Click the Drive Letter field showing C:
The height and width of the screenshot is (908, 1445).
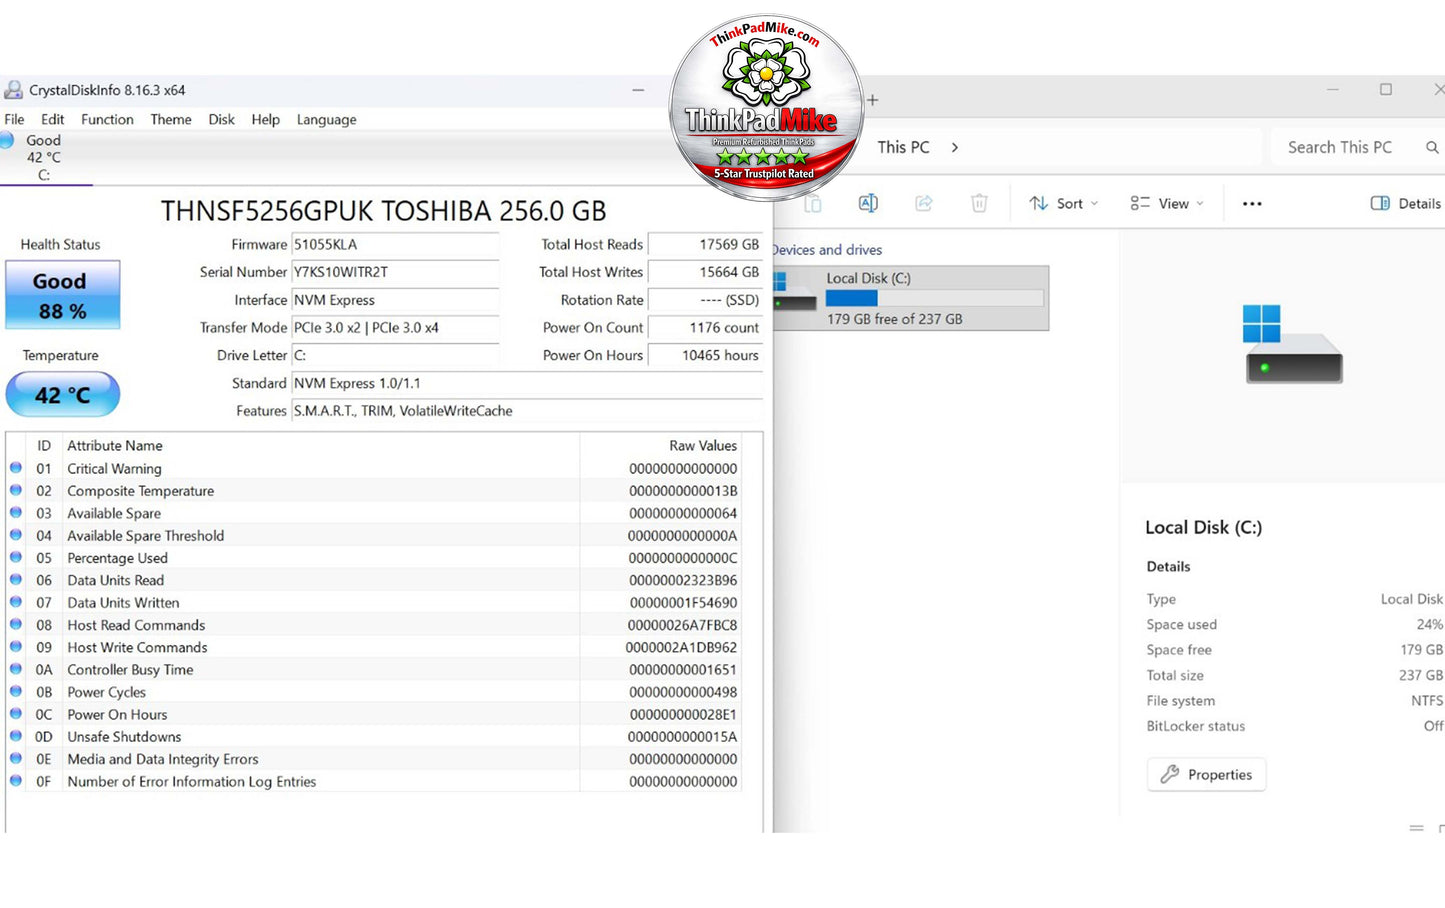coord(395,355)
